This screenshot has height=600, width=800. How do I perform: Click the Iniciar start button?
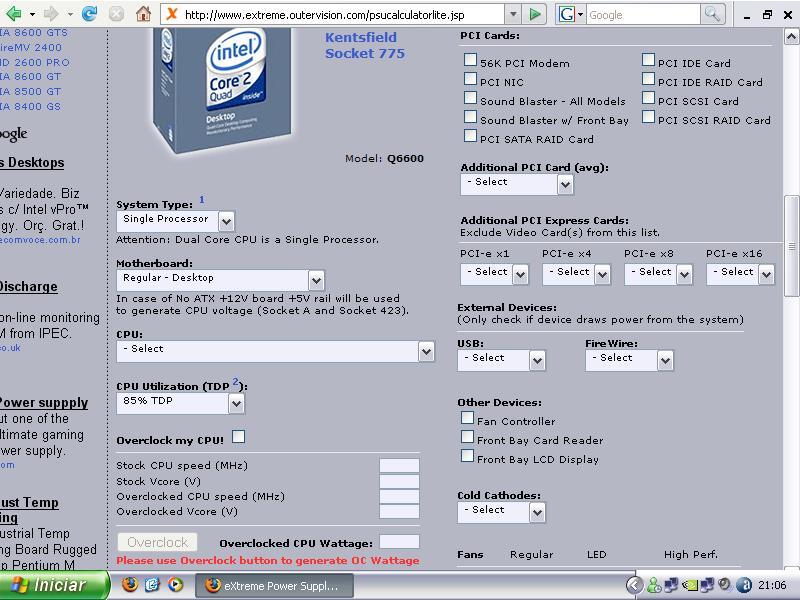click(54, 585)
